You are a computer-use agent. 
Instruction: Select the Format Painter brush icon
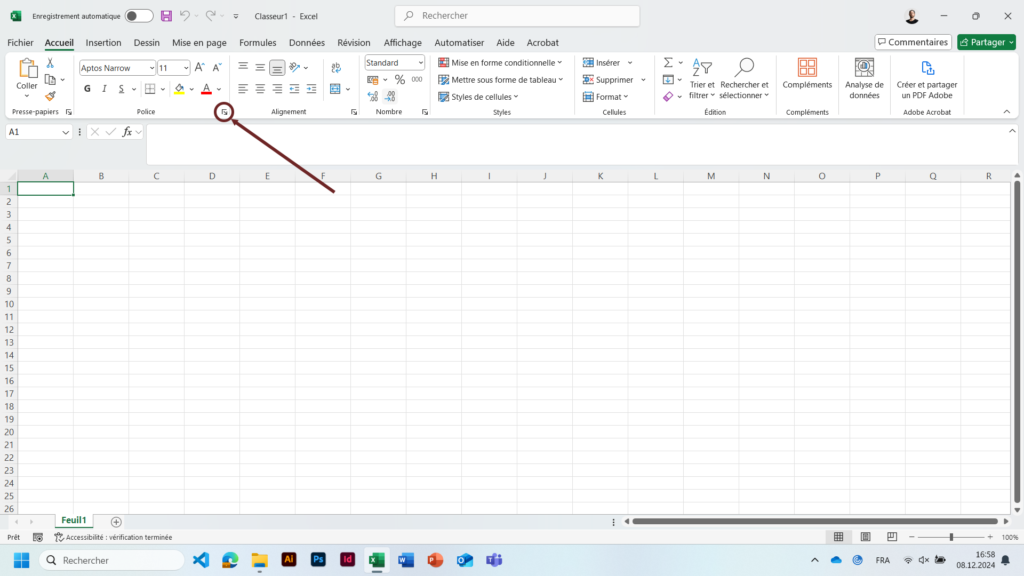50,96
